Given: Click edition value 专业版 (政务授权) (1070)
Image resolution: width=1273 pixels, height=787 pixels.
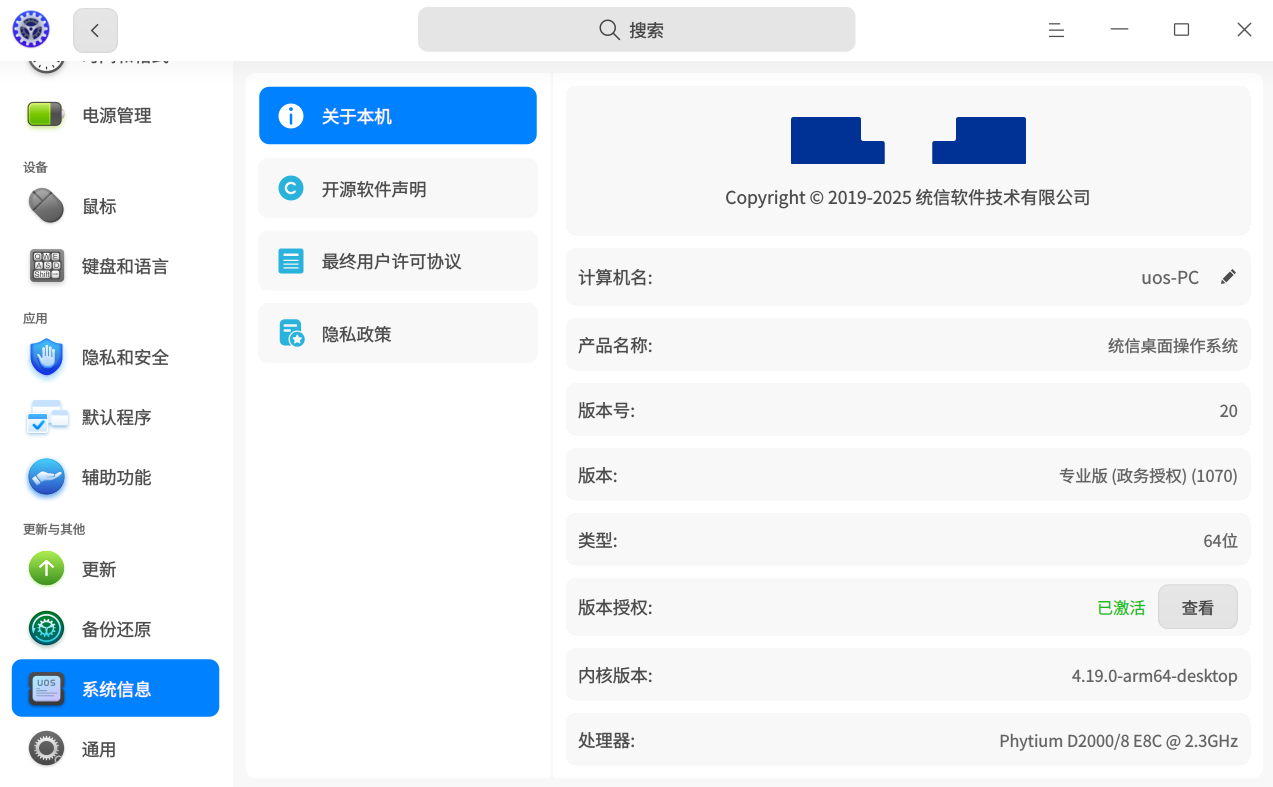Looking at the screenshot, I should (x=1148, y=476).
